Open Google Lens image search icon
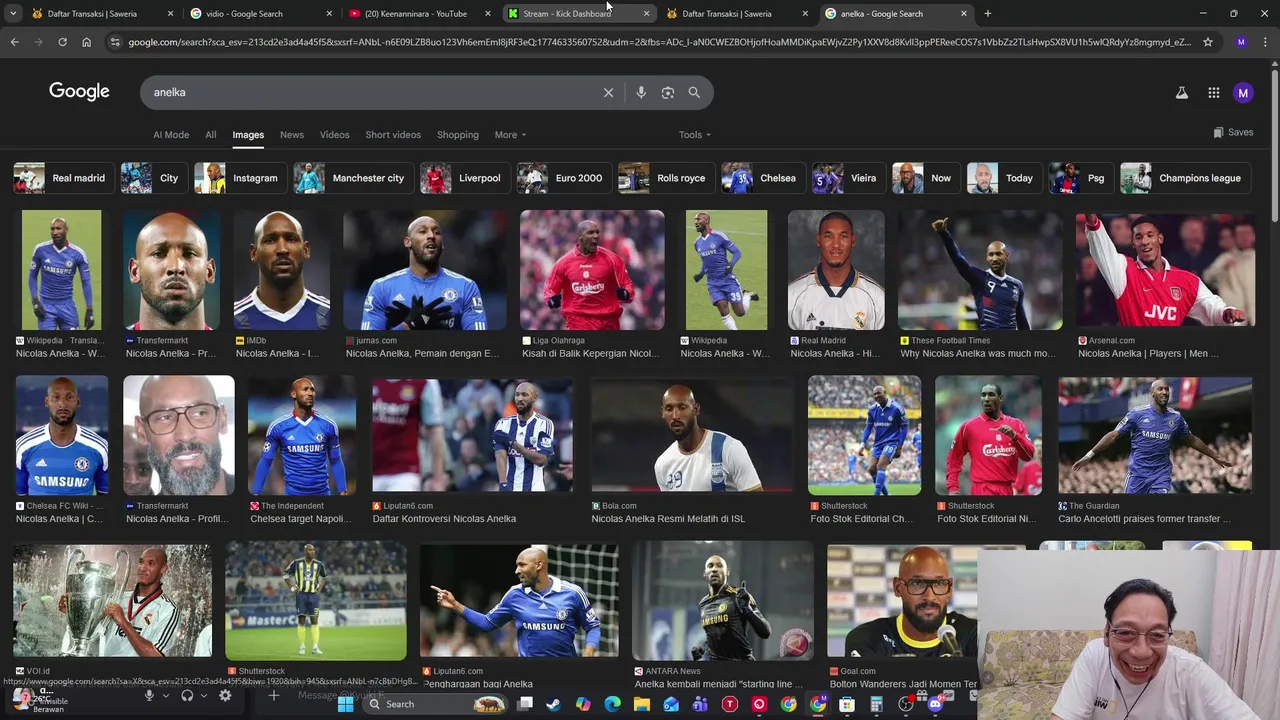This screenshot has height=720, width=1280. click(668, 92)
